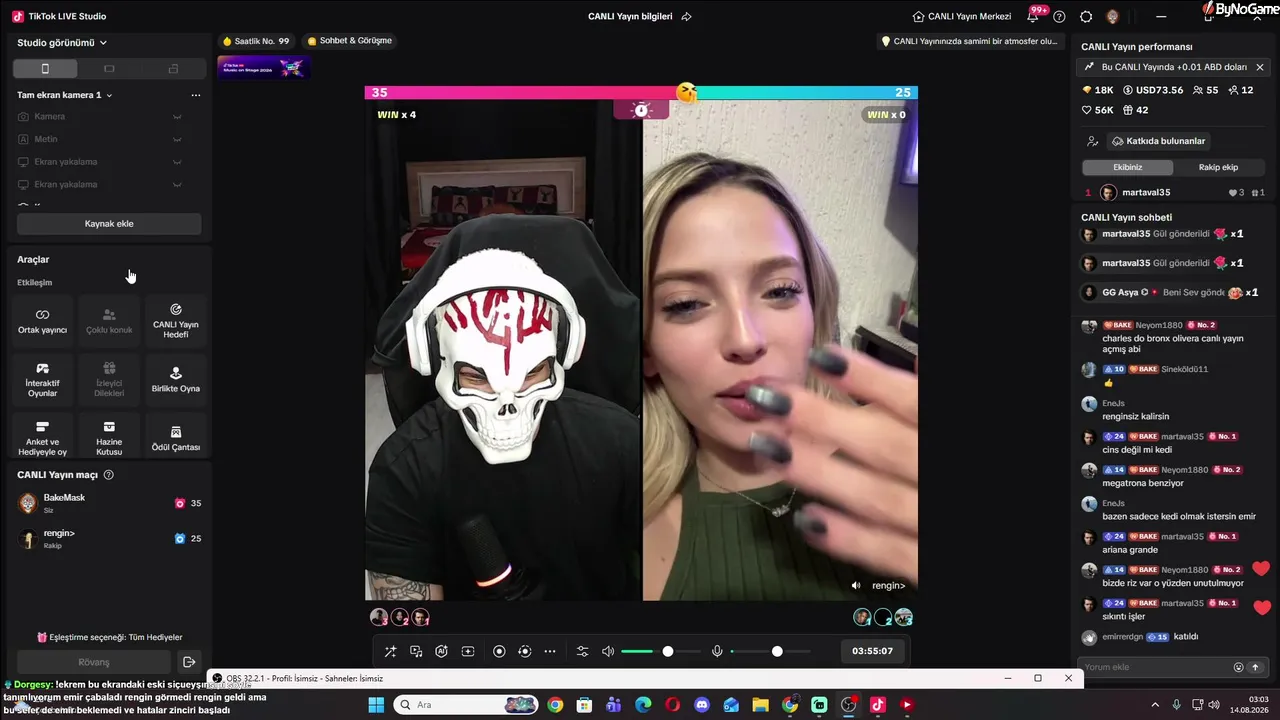Open CANLI Yayın Merkezi

(x=962, y=16)
